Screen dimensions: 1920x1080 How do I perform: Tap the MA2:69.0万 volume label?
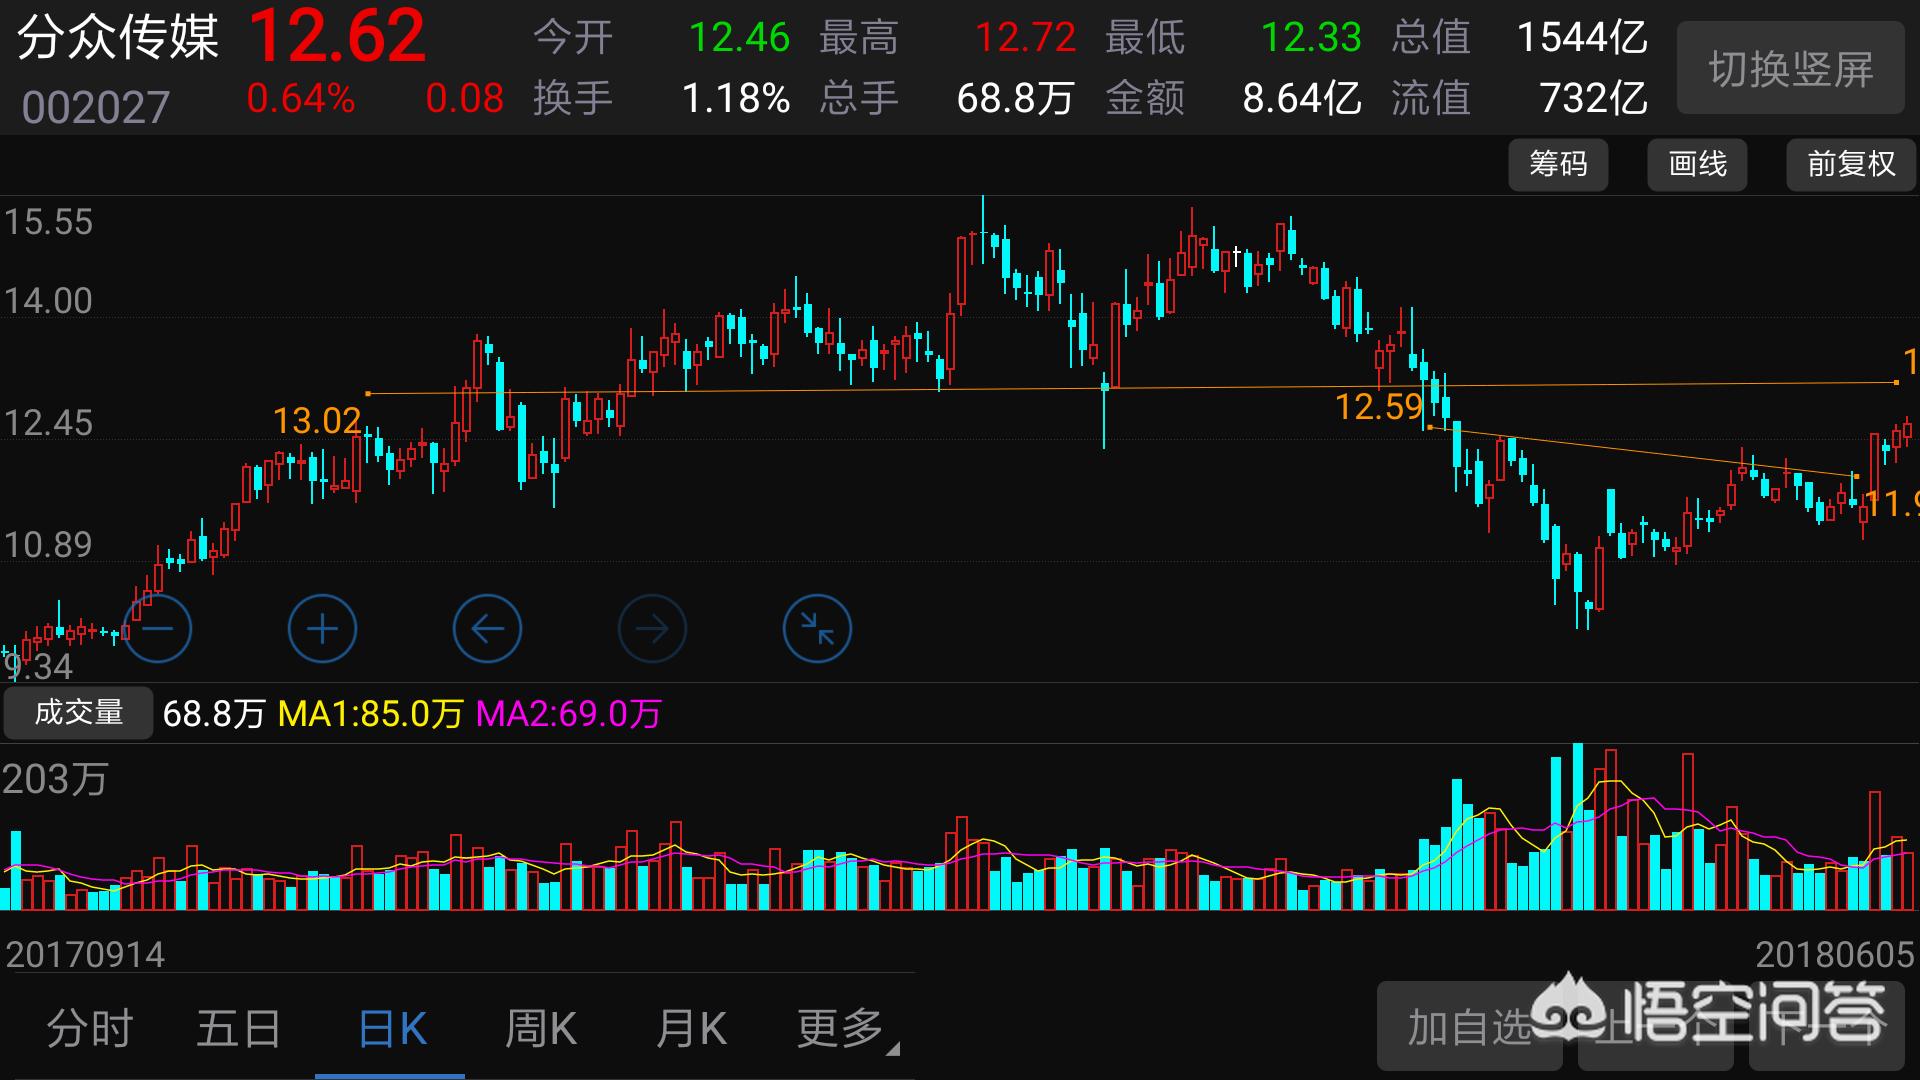click(x=568, y=714)
